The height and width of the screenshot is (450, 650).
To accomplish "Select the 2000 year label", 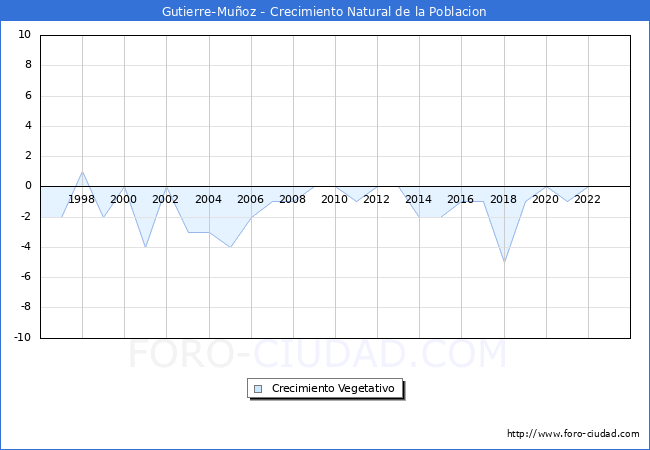I will (124, 199).
